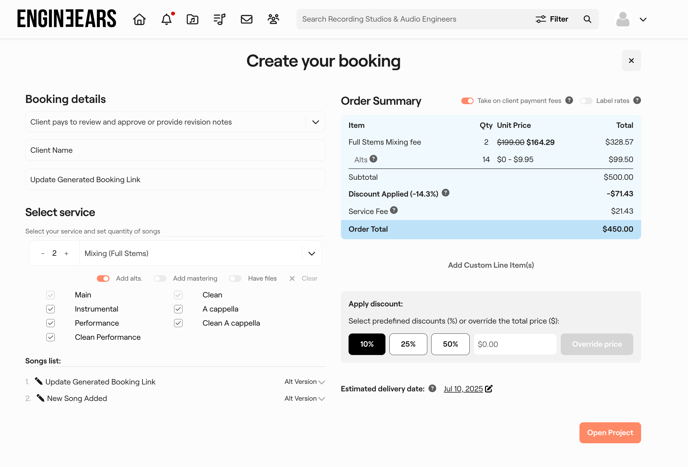The image size is (688, 467).
Task: Click the Open Project button
Action: coord(609,432)
